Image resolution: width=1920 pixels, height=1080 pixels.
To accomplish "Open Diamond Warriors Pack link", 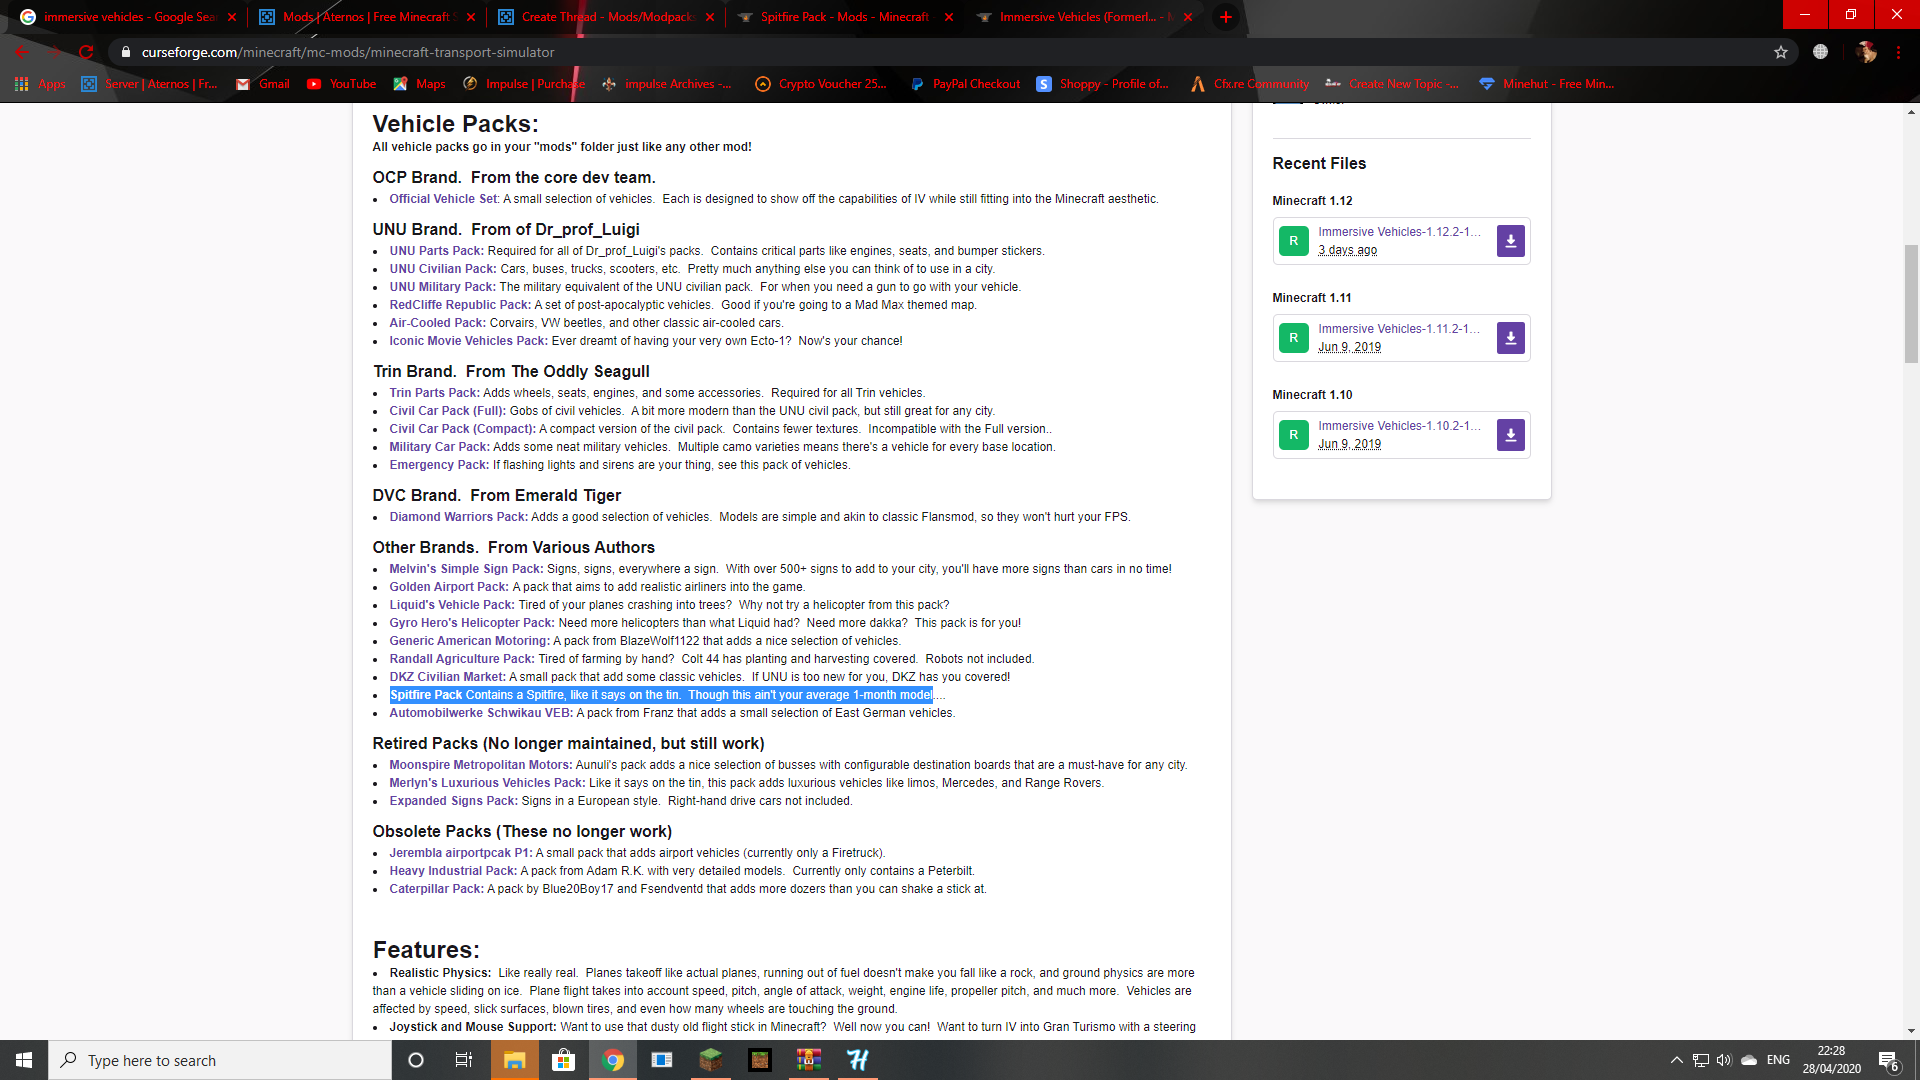I will [458, 517].
